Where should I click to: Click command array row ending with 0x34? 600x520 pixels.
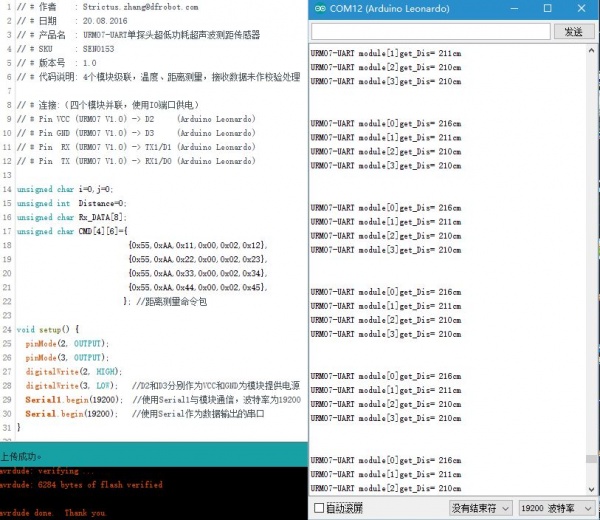198,273
